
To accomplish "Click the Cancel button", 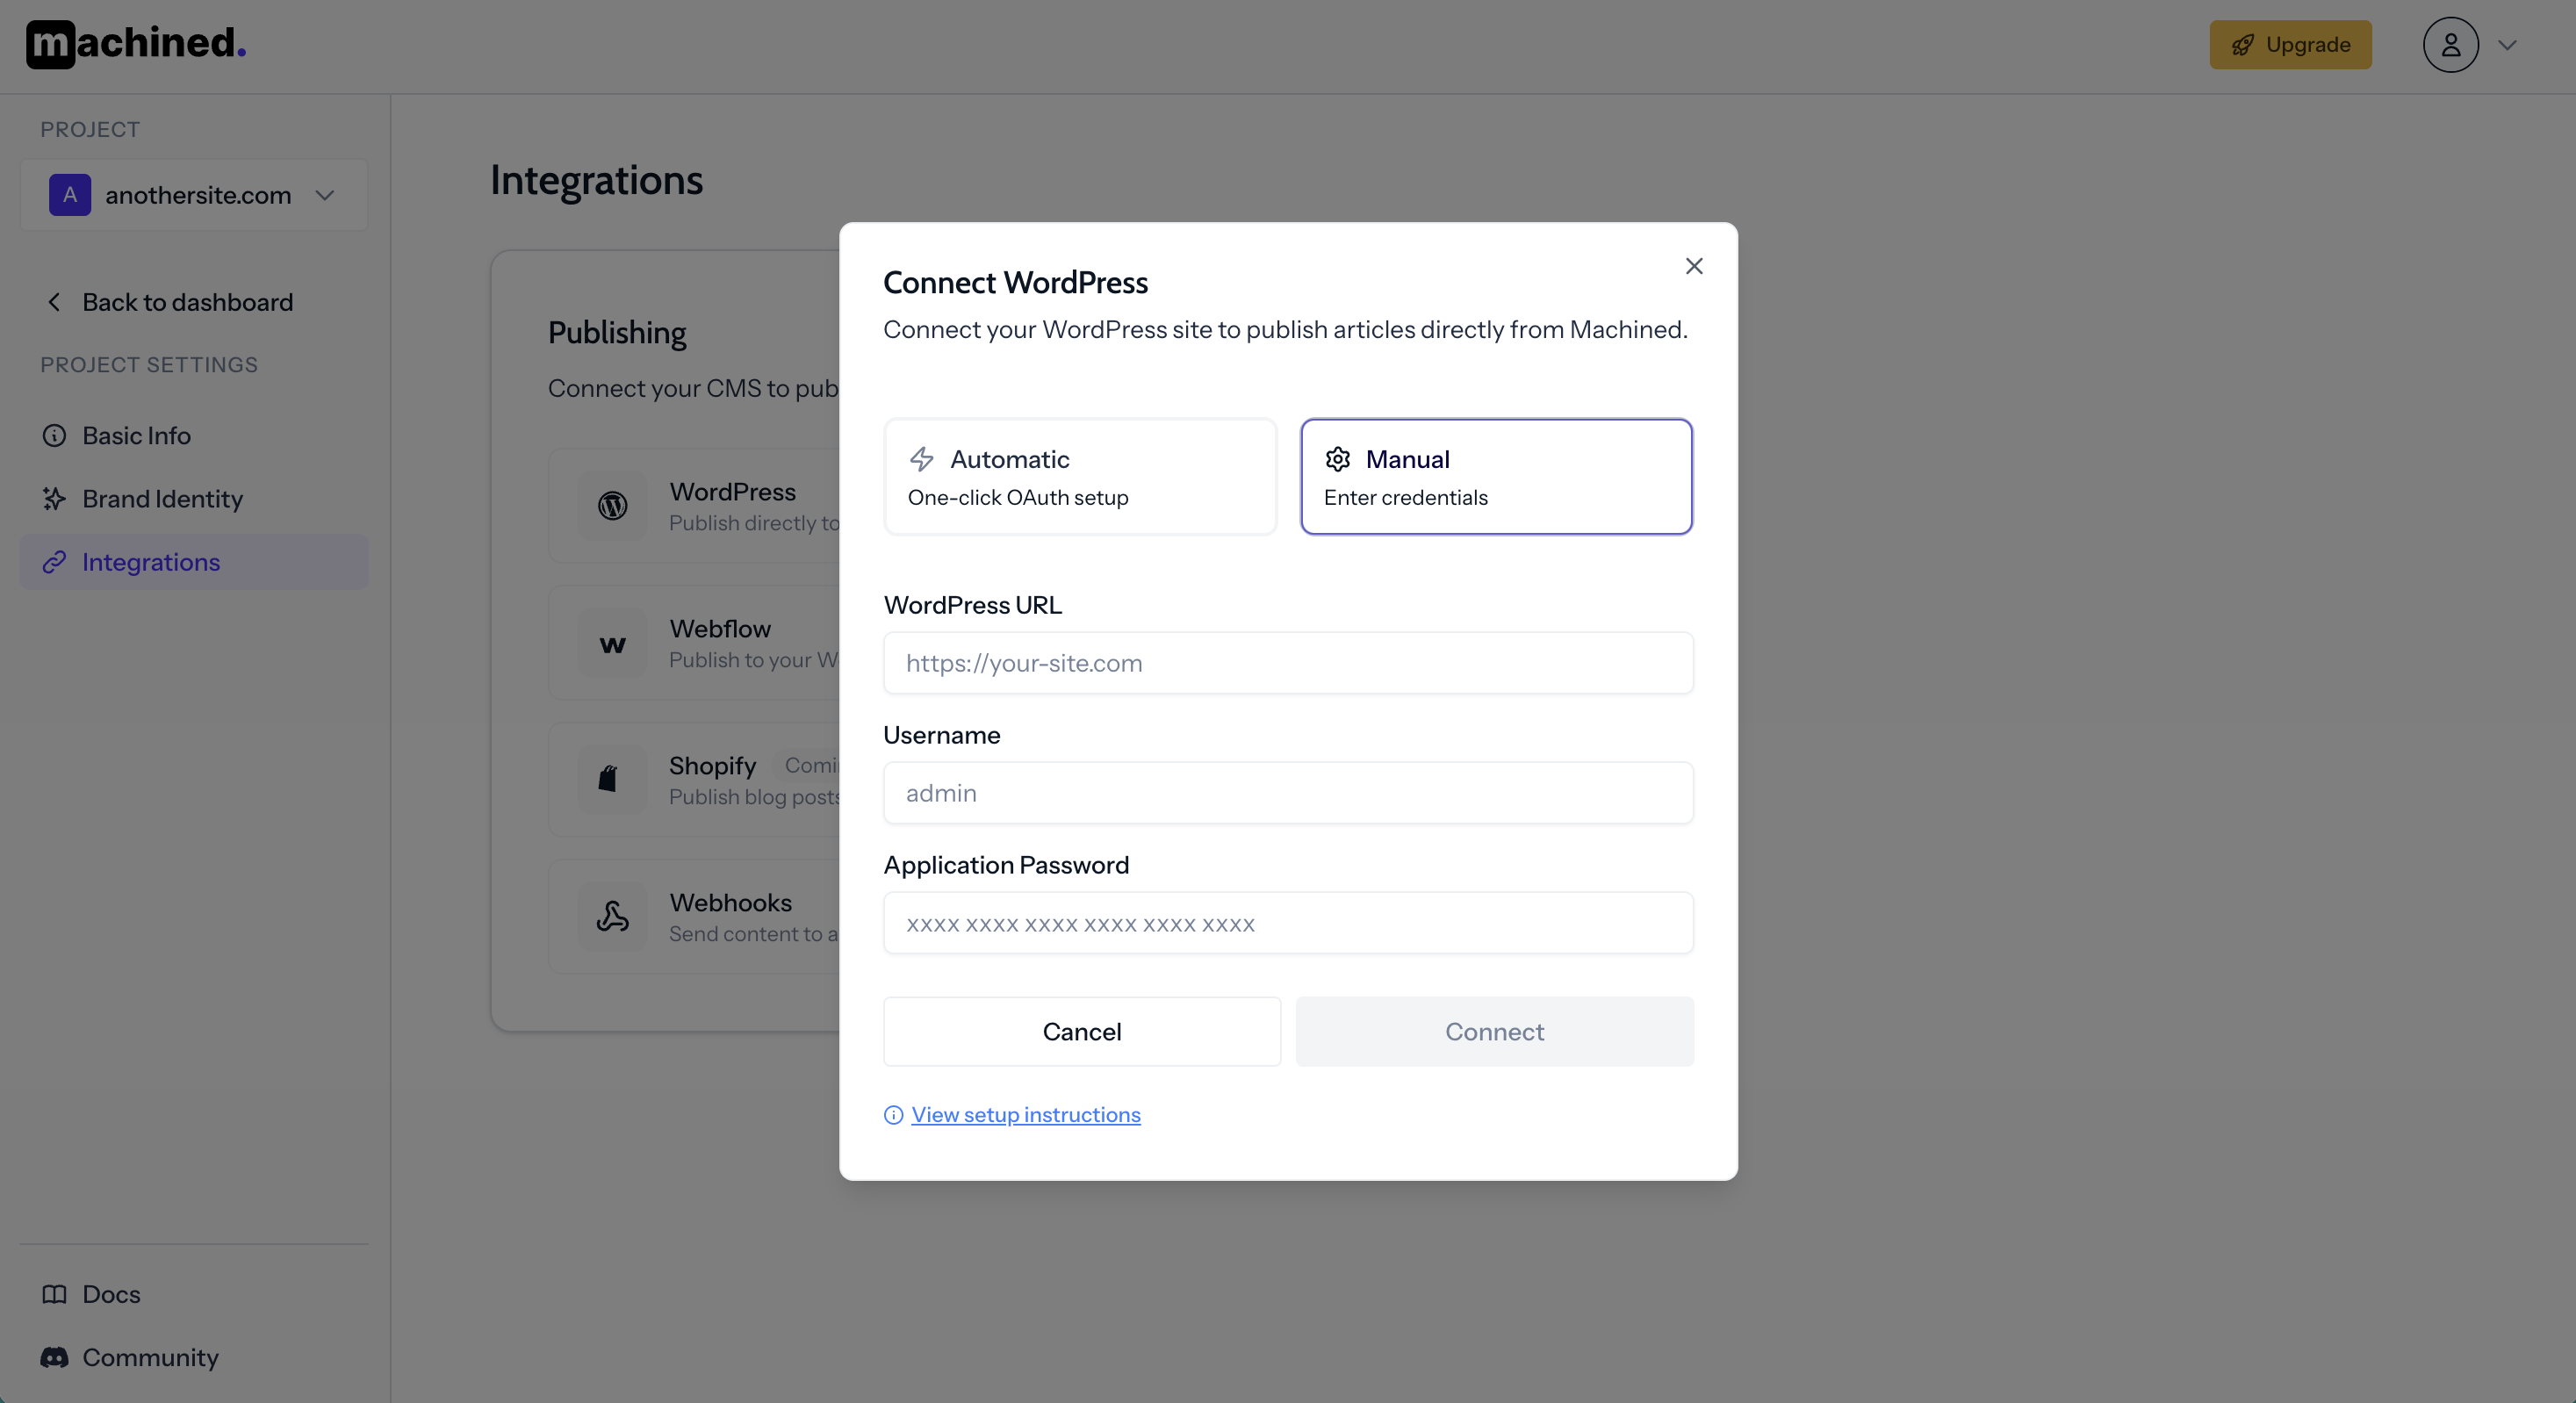I will click(1082, 1031).
